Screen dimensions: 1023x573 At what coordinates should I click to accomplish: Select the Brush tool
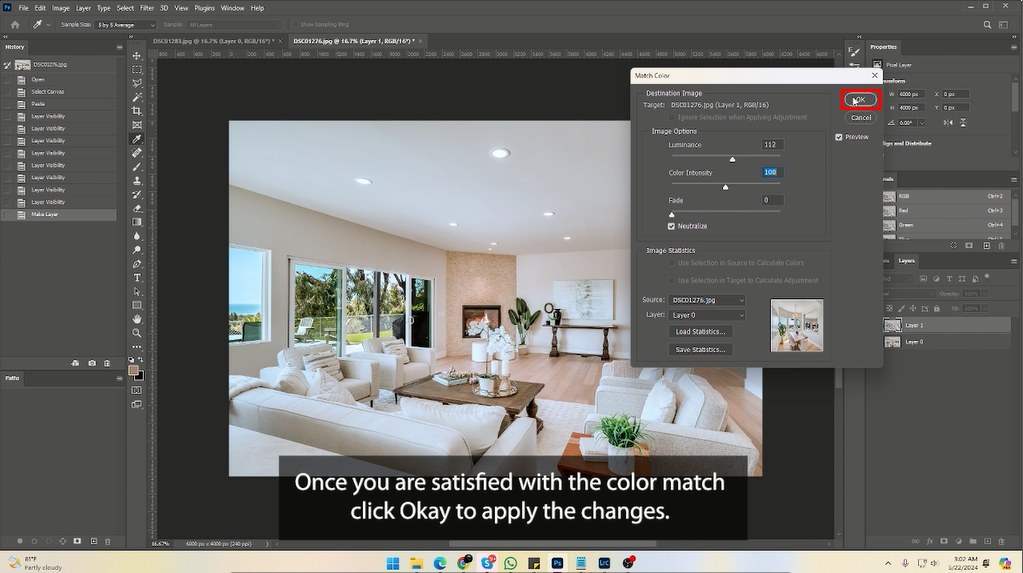137,166
